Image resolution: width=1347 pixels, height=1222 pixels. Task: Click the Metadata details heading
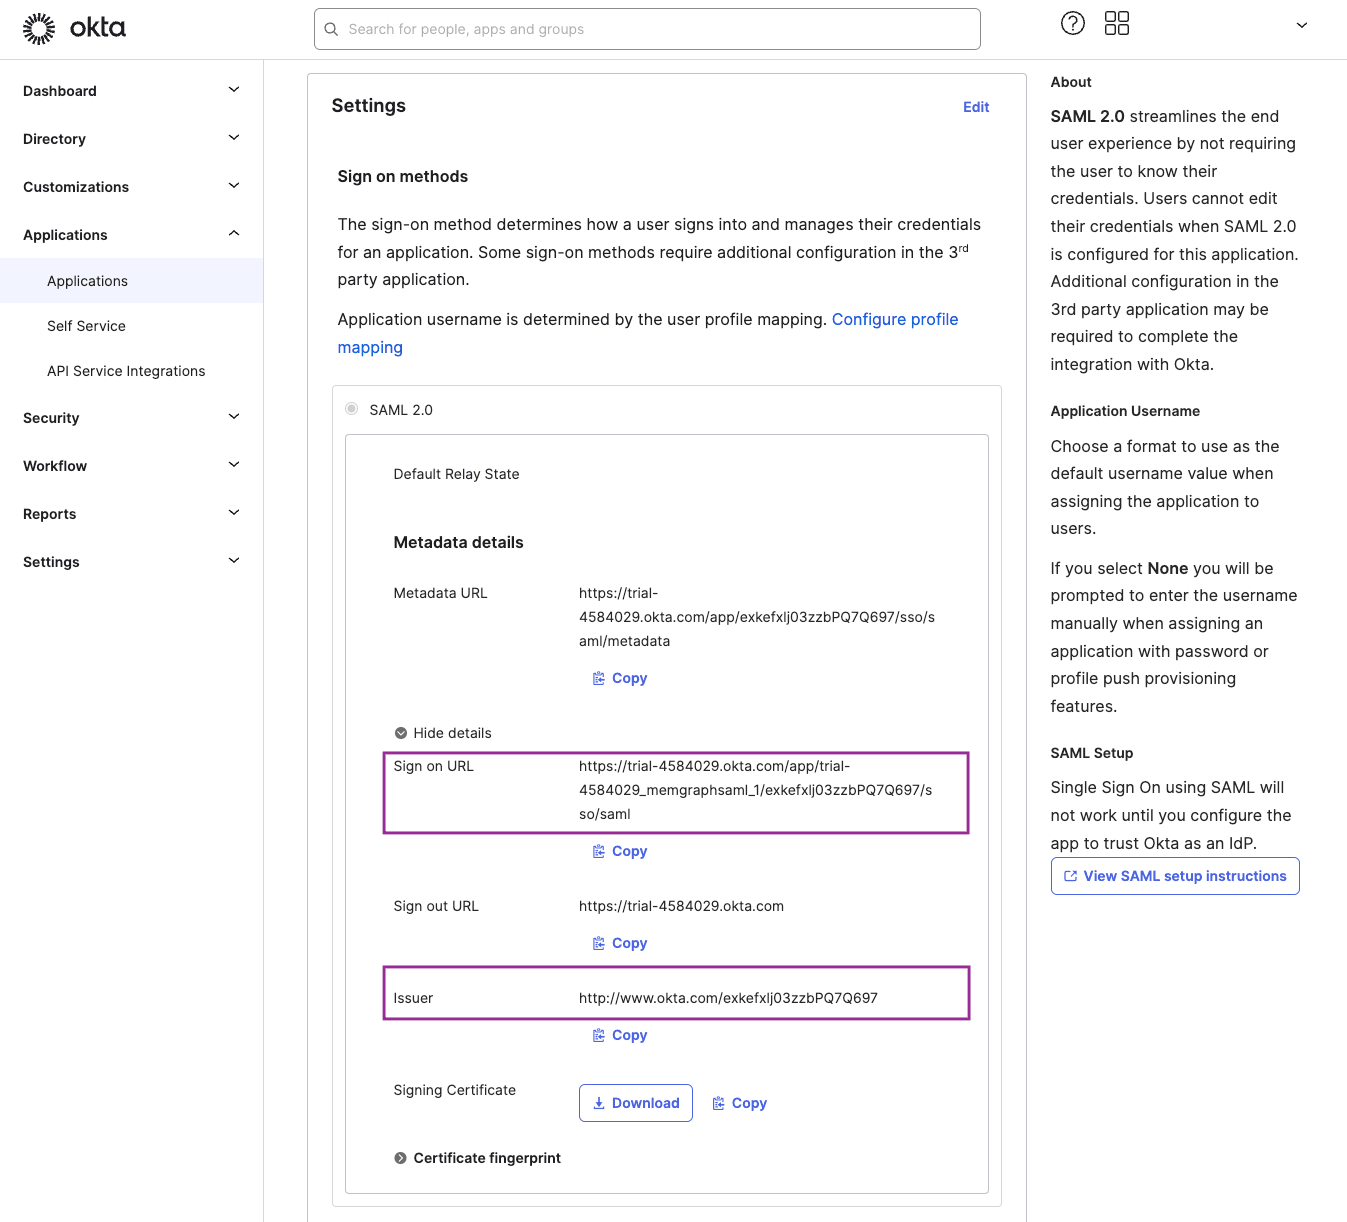(x=458, y=542)
